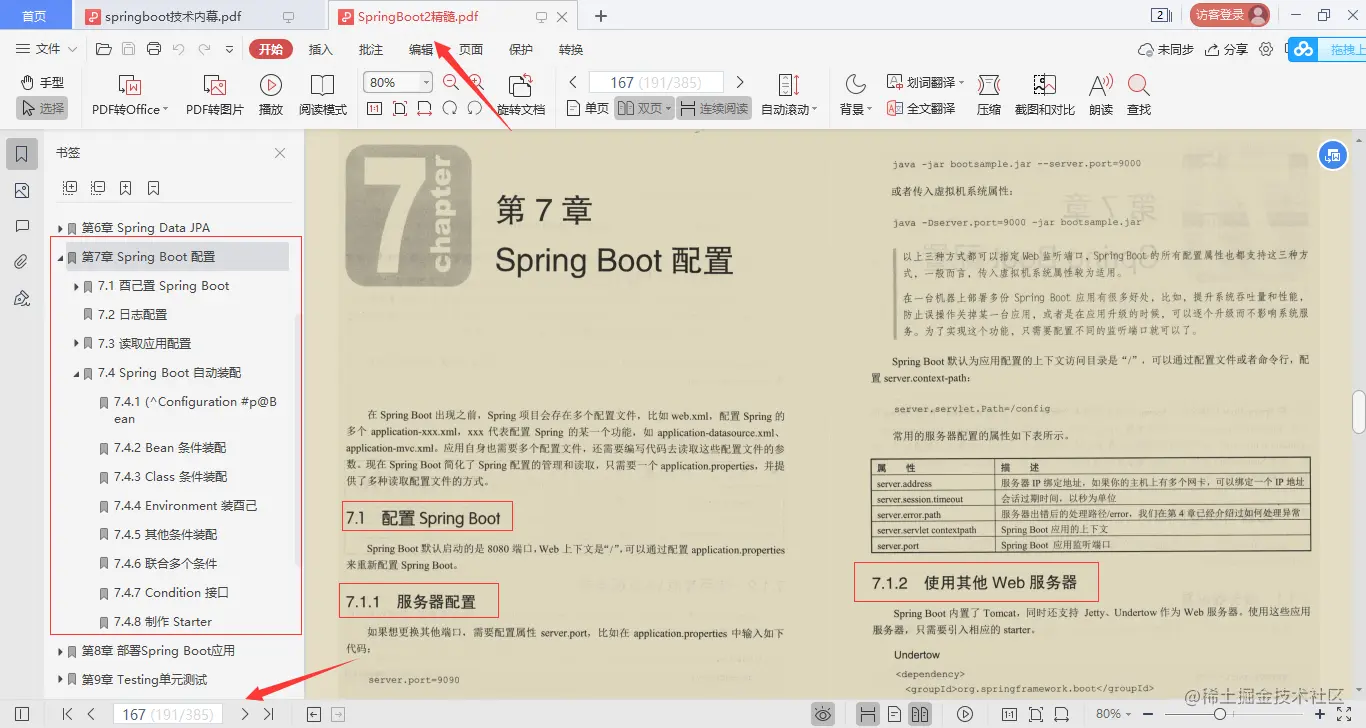Expand the 7.3 读取应用配置 bookmark
The image size is (1366, 728).
click(77, 343)
